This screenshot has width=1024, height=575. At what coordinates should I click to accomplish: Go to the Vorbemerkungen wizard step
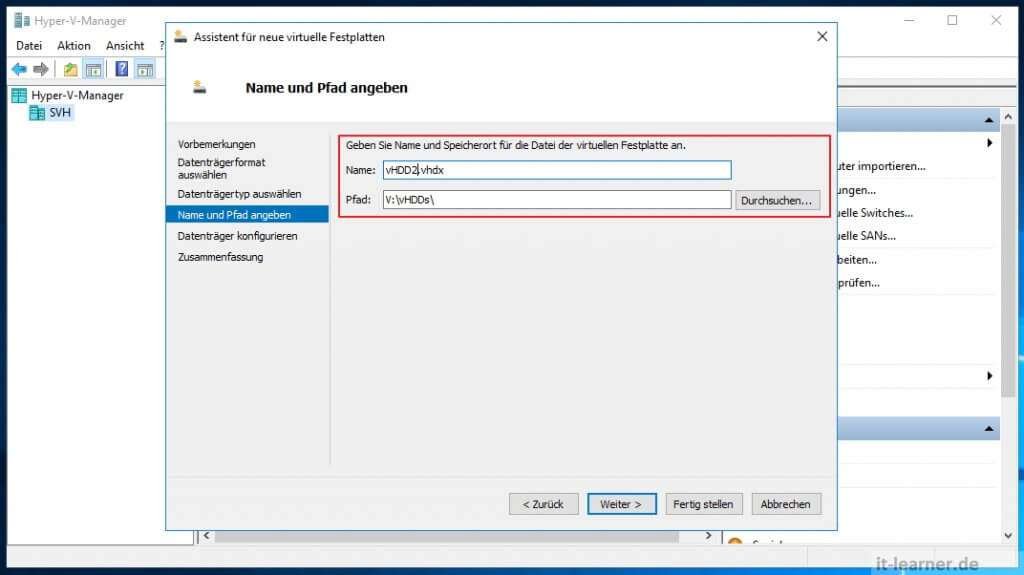pos(216,144)
